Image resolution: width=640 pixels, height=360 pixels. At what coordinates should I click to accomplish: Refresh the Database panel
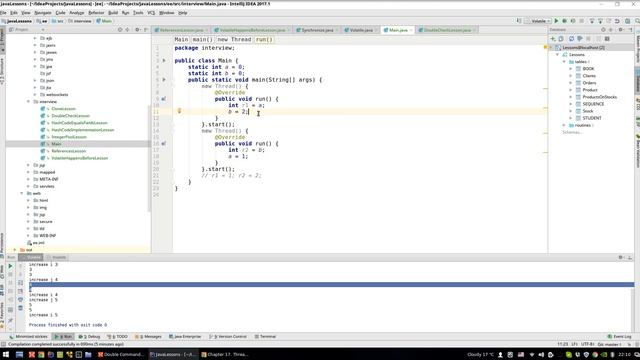[571, 39]
